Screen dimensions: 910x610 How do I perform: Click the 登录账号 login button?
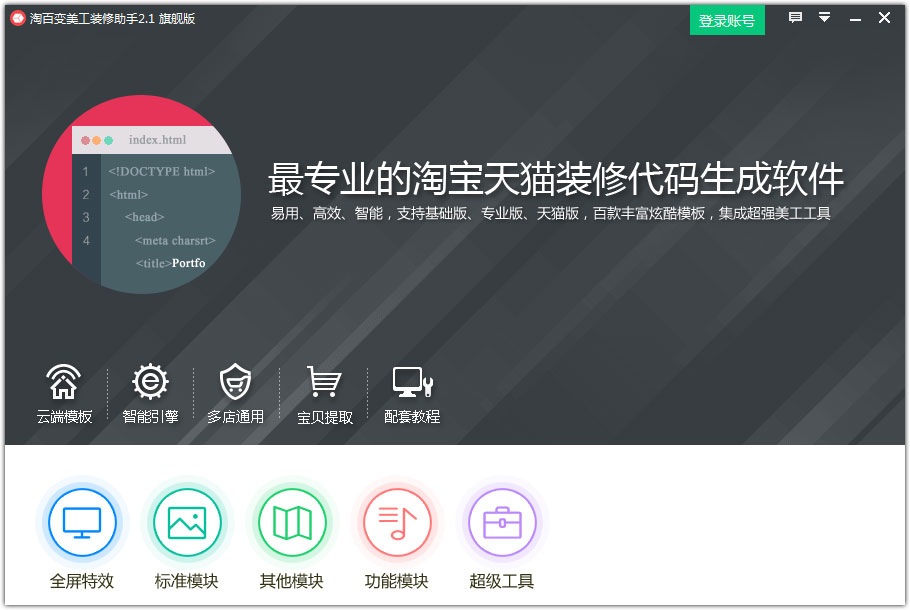tap(727, 20)
